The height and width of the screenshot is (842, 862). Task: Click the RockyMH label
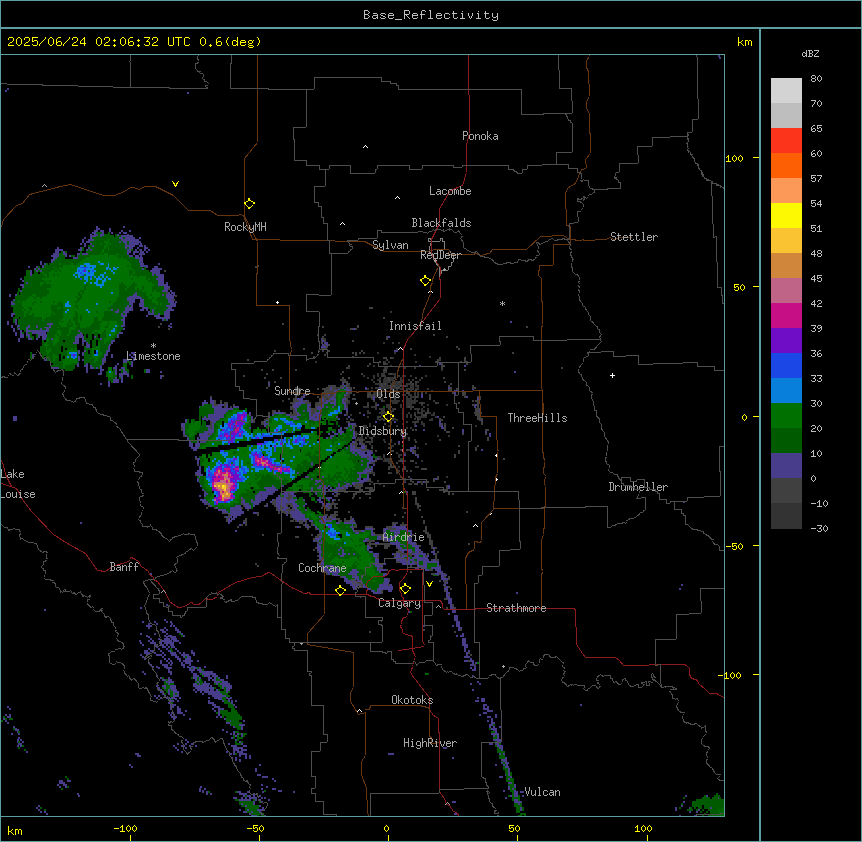tap(245, 227)
